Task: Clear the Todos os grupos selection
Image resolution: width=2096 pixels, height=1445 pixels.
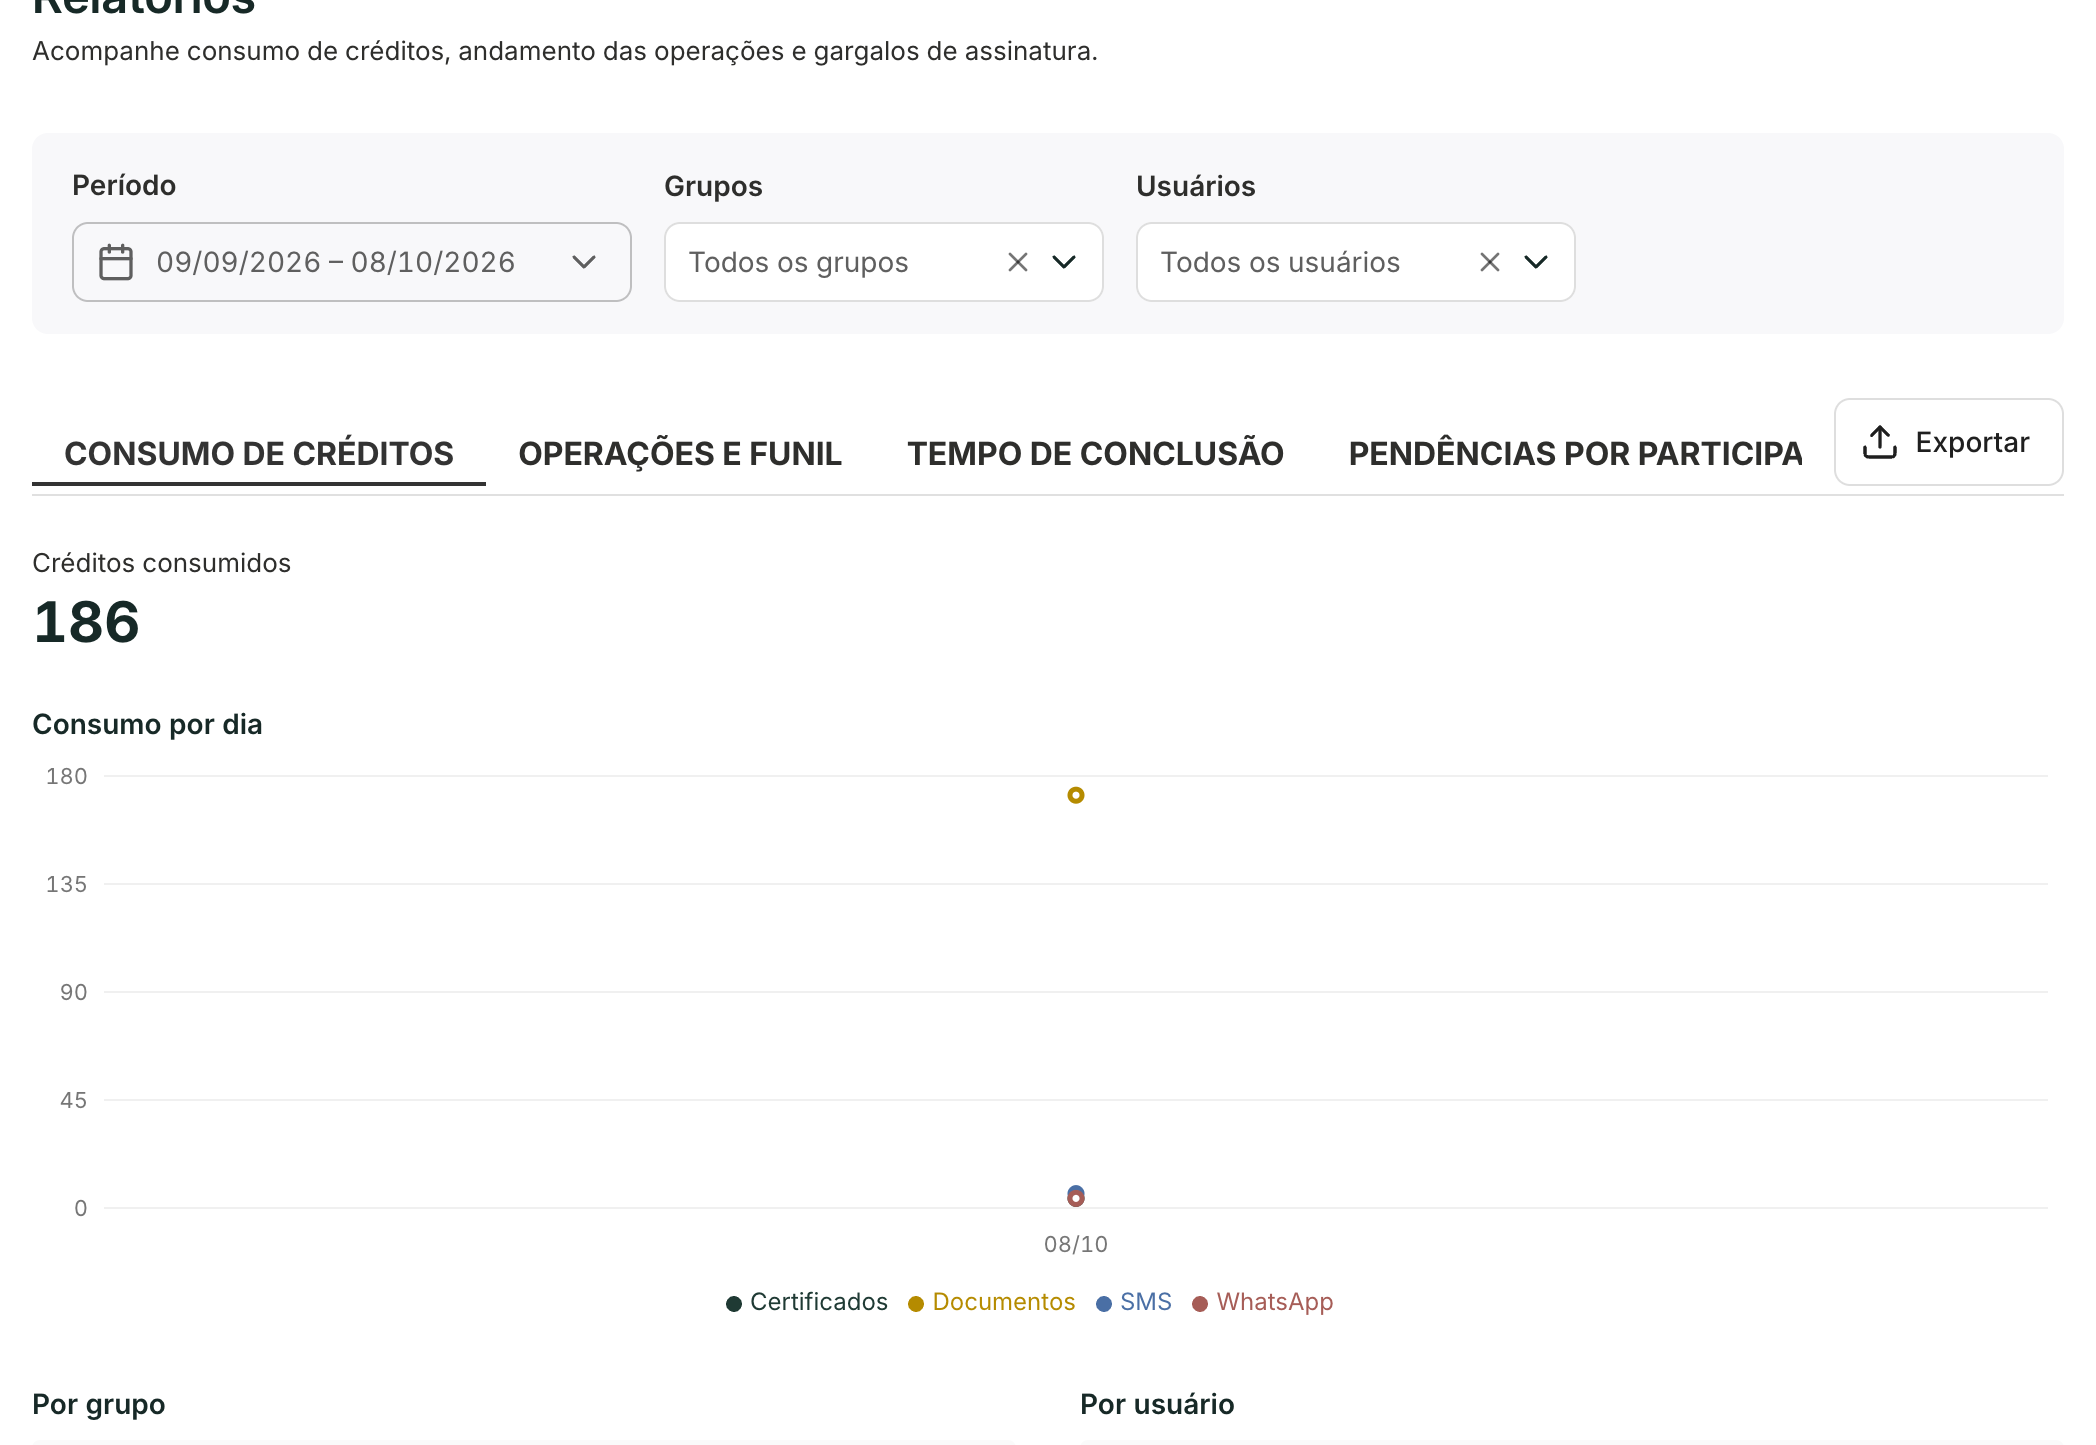Action: click(x=1018, y=262)
